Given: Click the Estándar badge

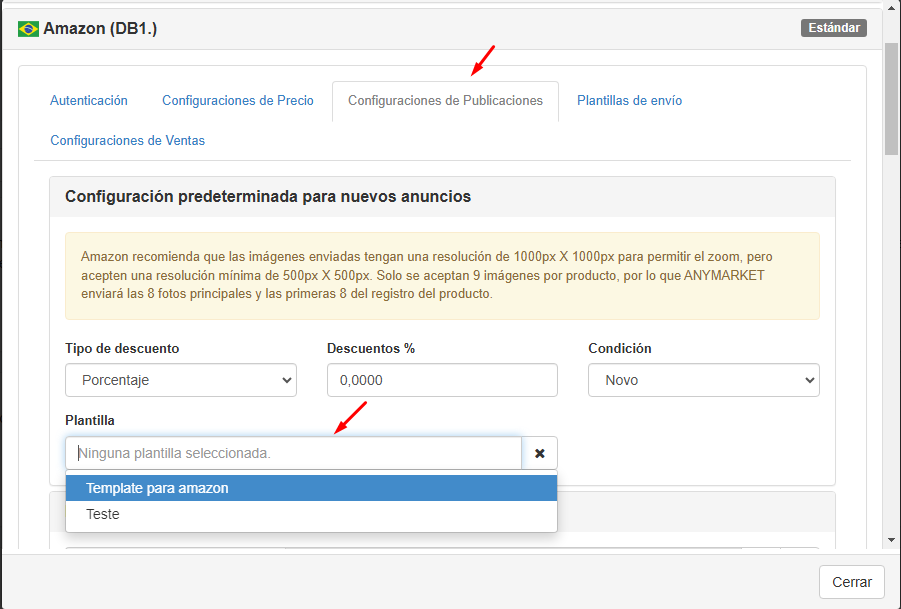Looking at the screenshot, I should tap(834, 28).
